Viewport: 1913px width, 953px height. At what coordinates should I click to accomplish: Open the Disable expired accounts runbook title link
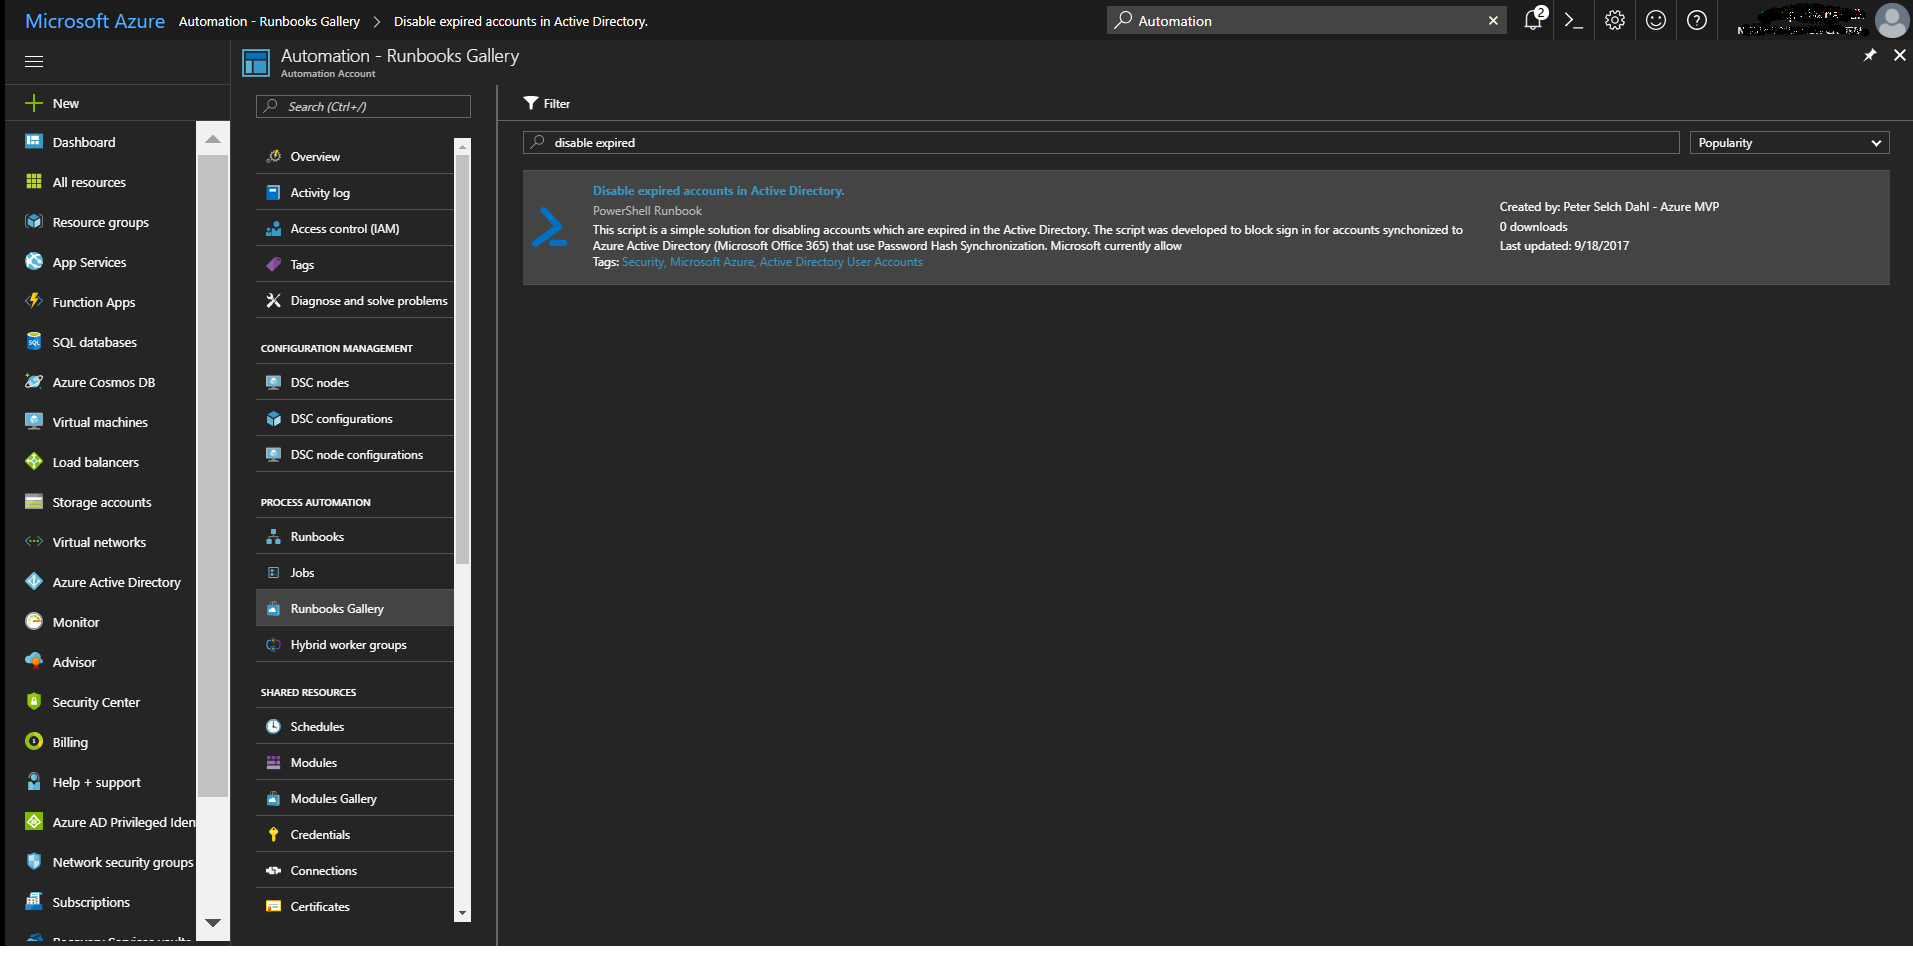pyautogui.click(x=718, y=191)
